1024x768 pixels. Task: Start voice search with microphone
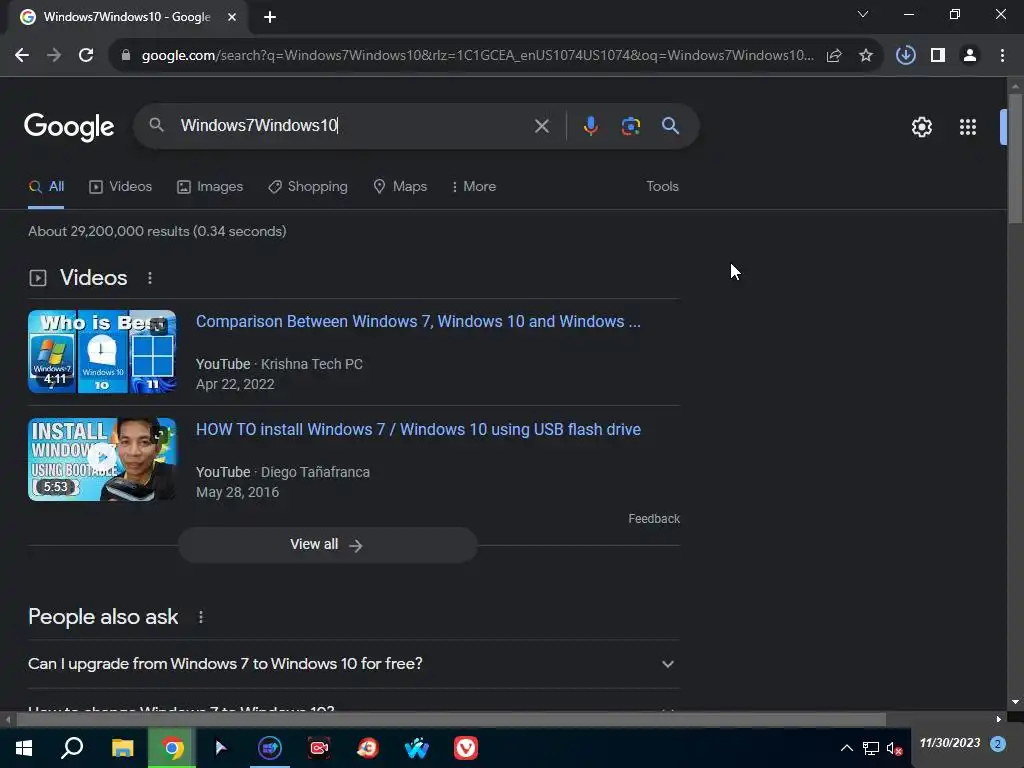pos(590,126)
